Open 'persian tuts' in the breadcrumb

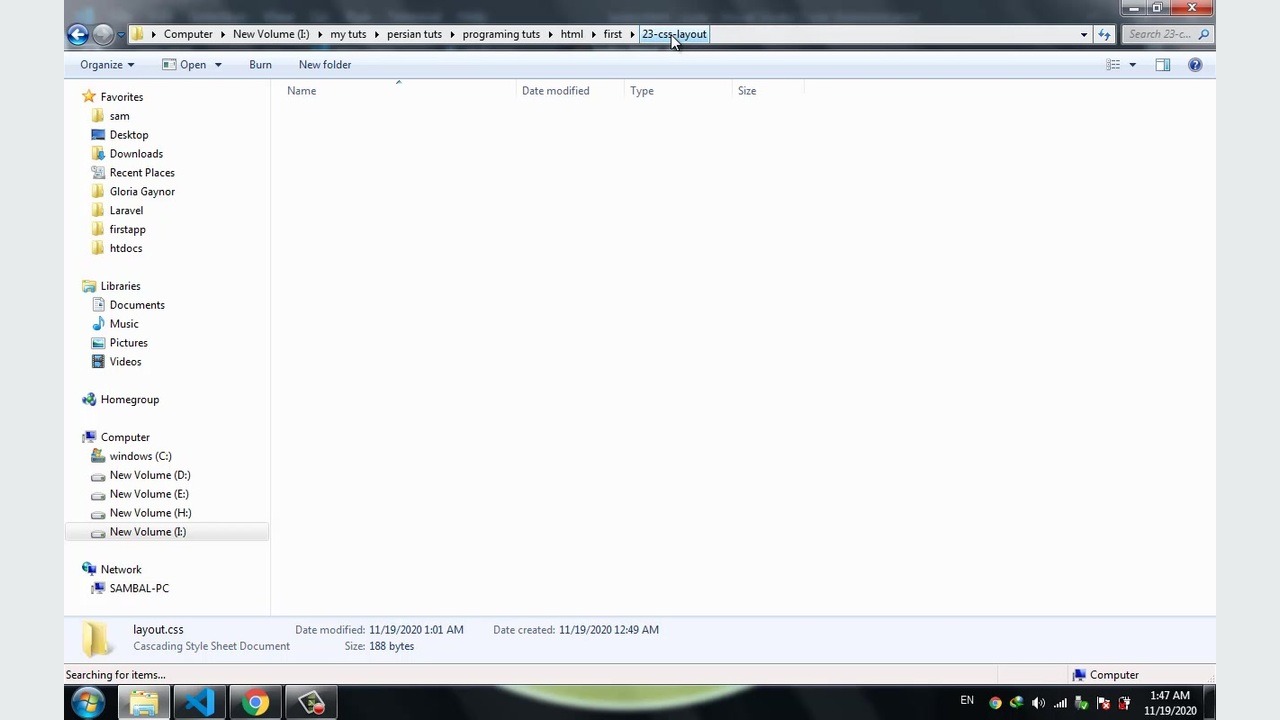(414, 34)
